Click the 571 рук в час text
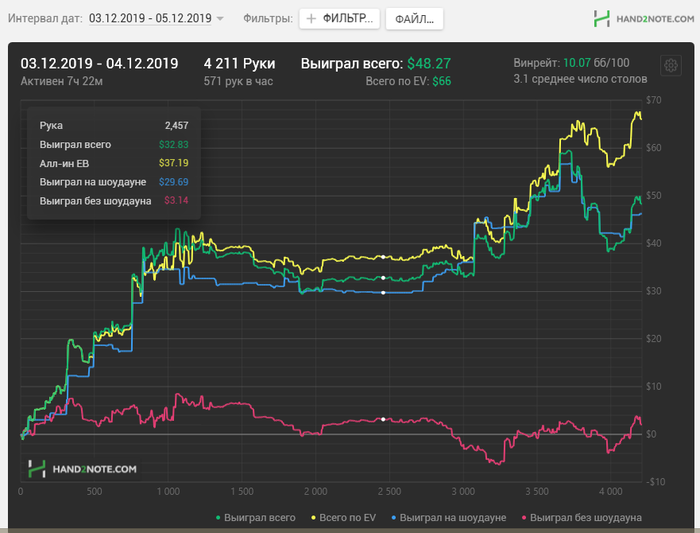The image size is (700, 533). 238,81
